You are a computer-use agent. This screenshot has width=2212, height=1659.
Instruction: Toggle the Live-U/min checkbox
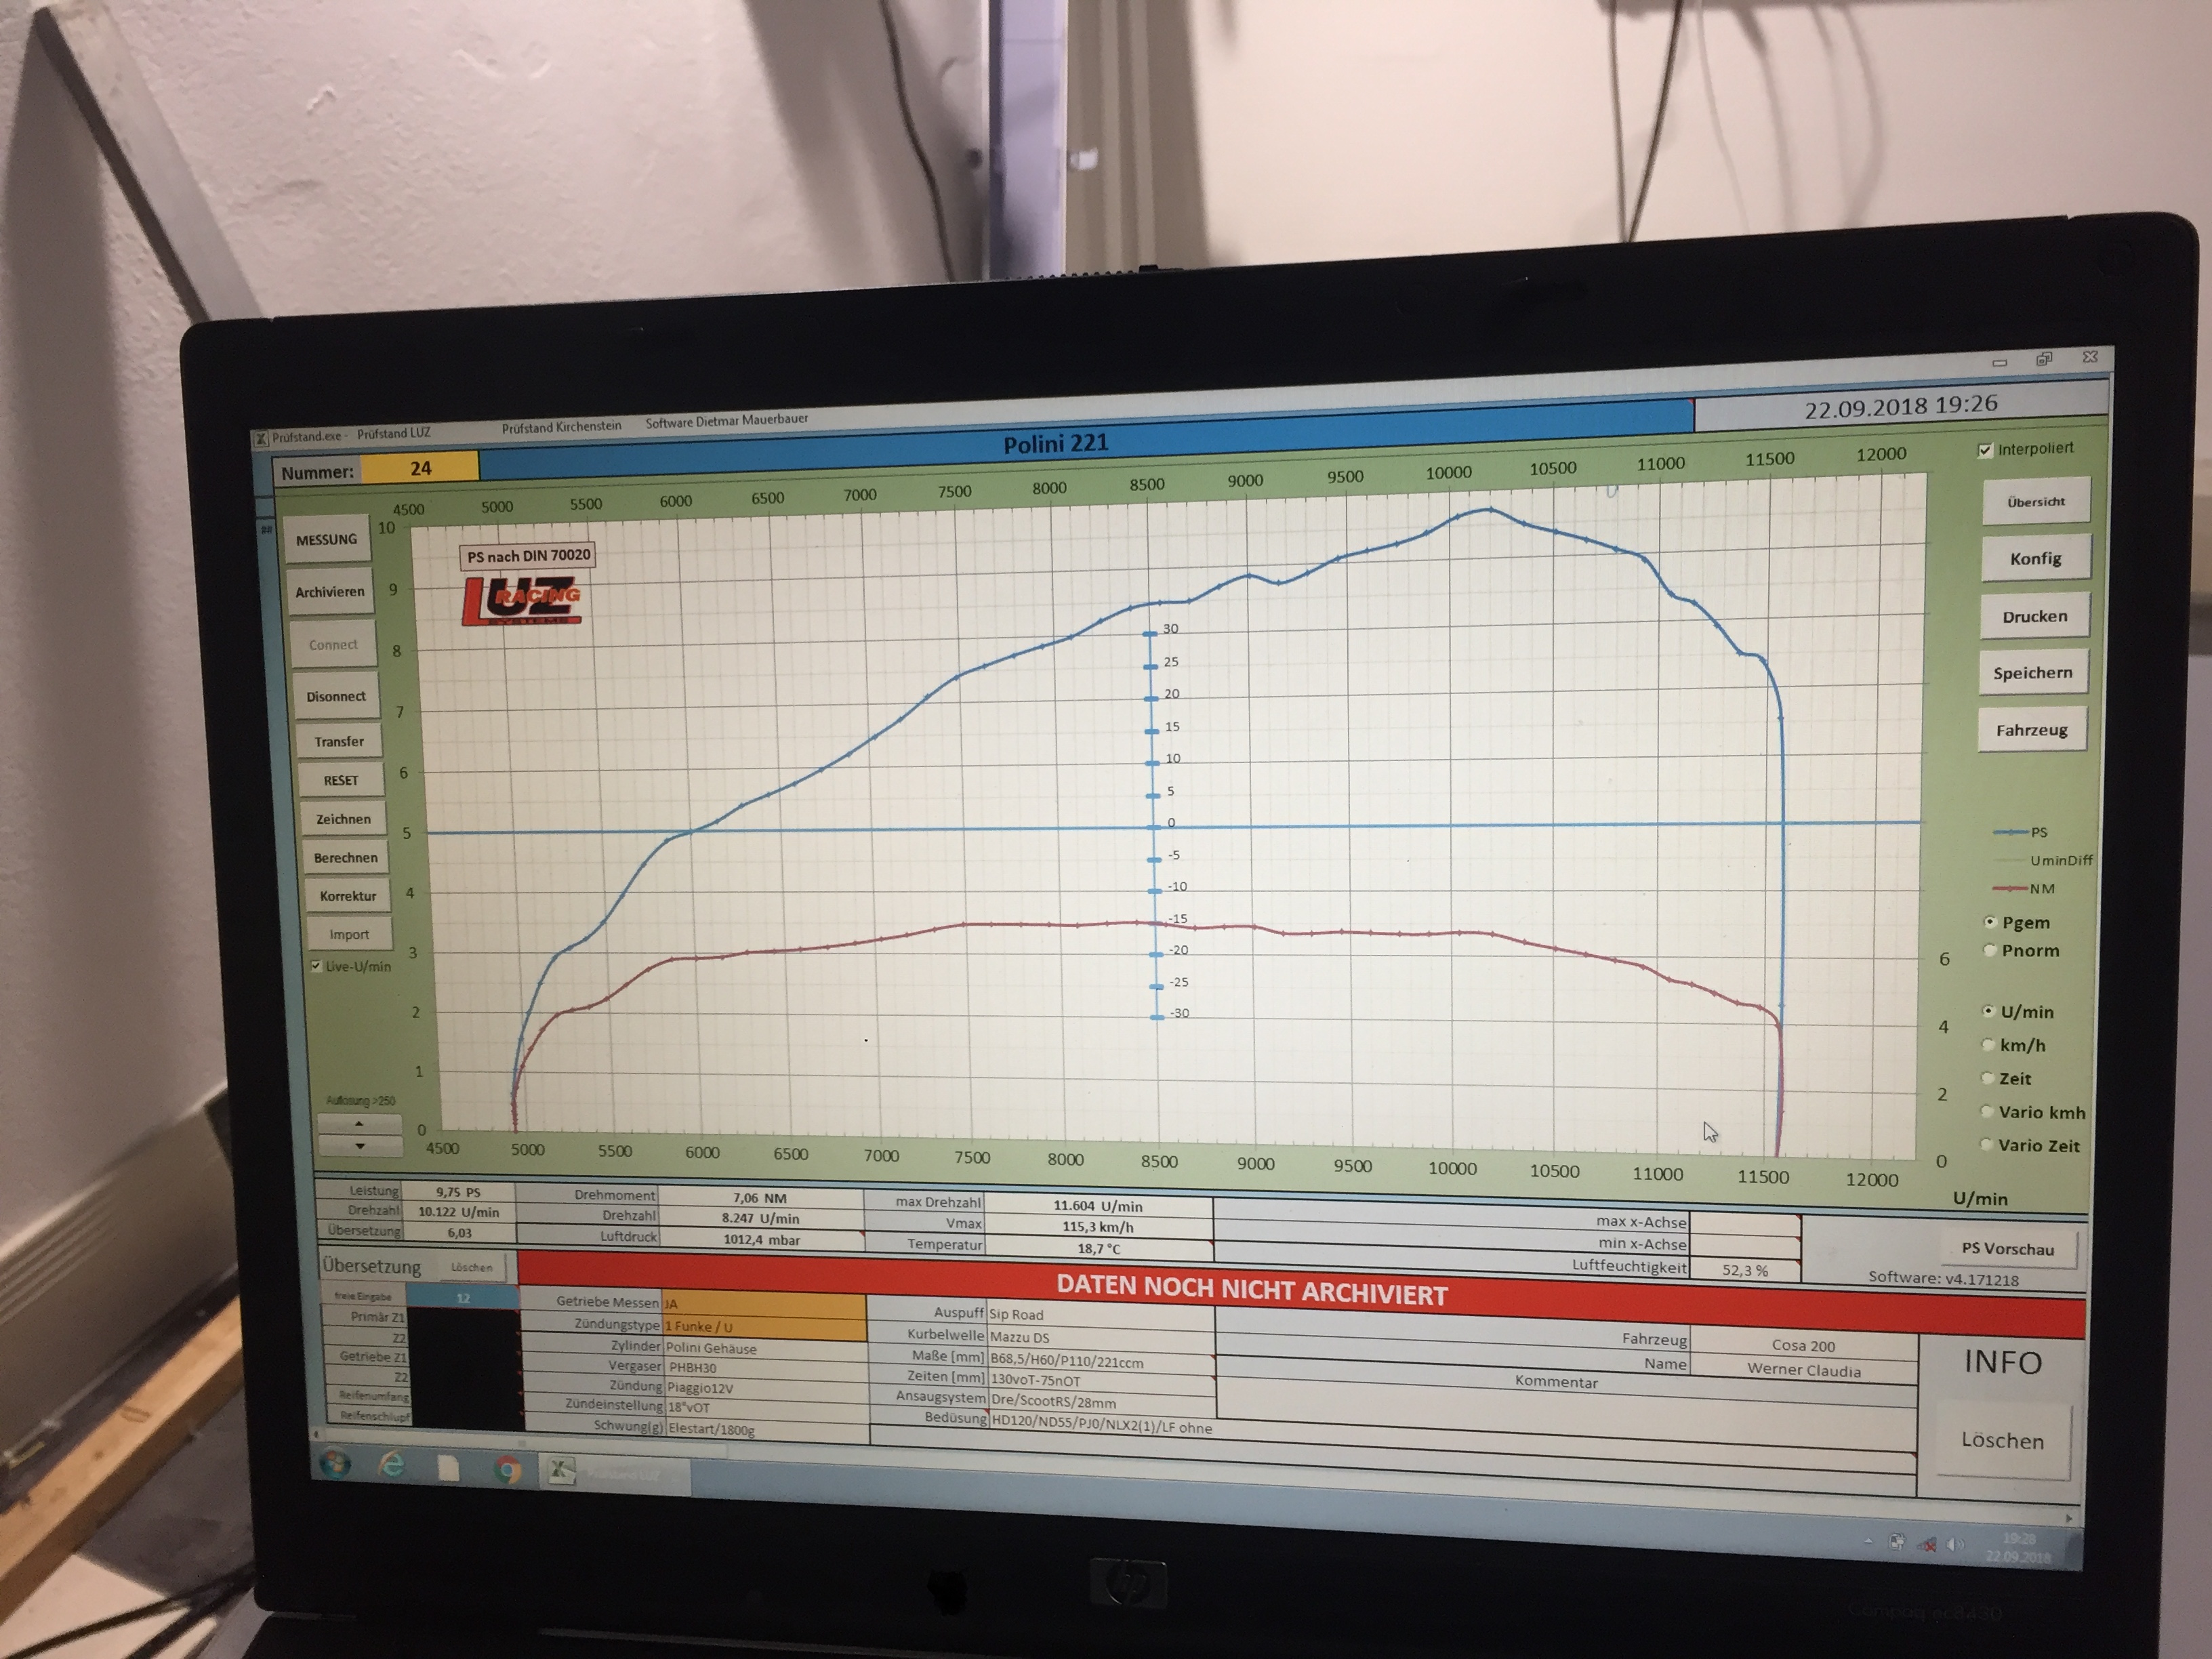(x=317, y=966)
